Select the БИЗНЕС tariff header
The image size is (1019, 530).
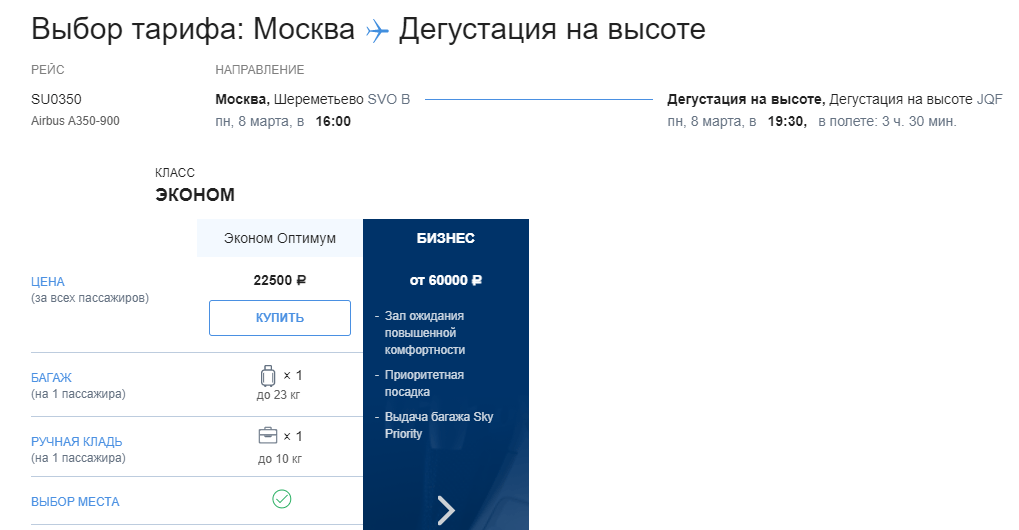point(446,238)
